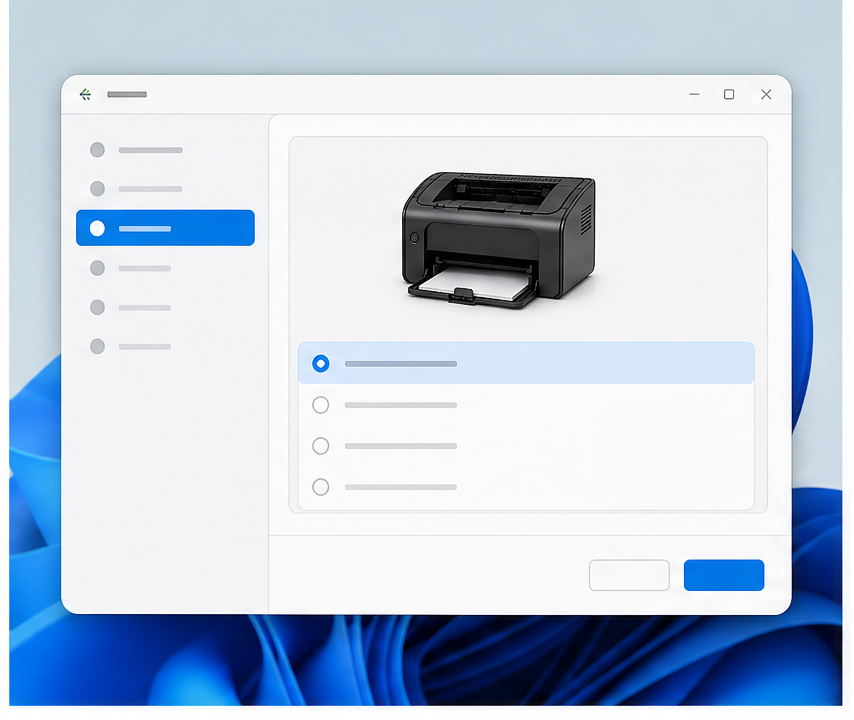Open the second sidebar item
This screenshot has width=854, height=720.
(136, 189)
